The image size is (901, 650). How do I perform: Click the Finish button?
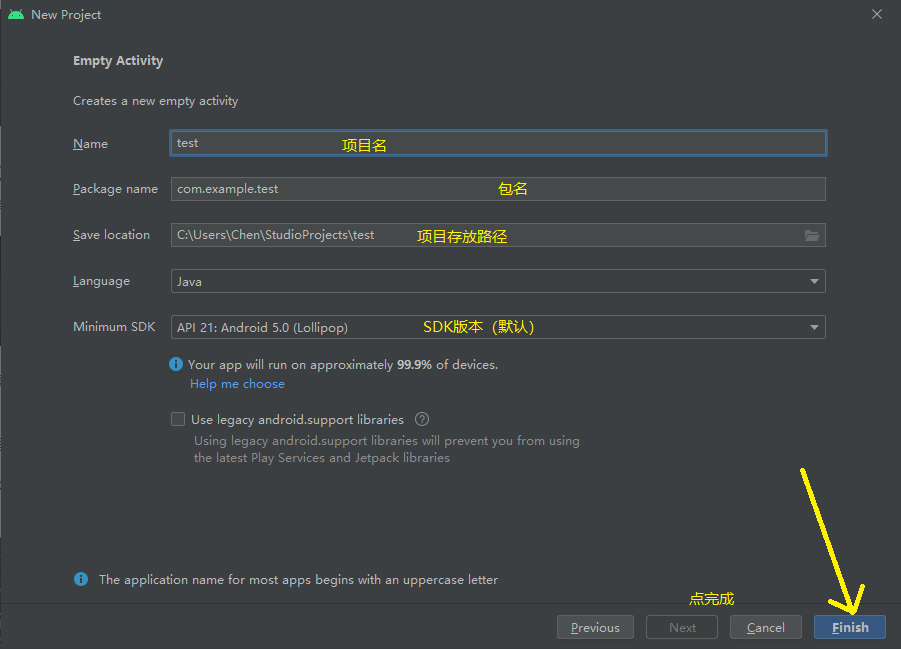(850, 628)
